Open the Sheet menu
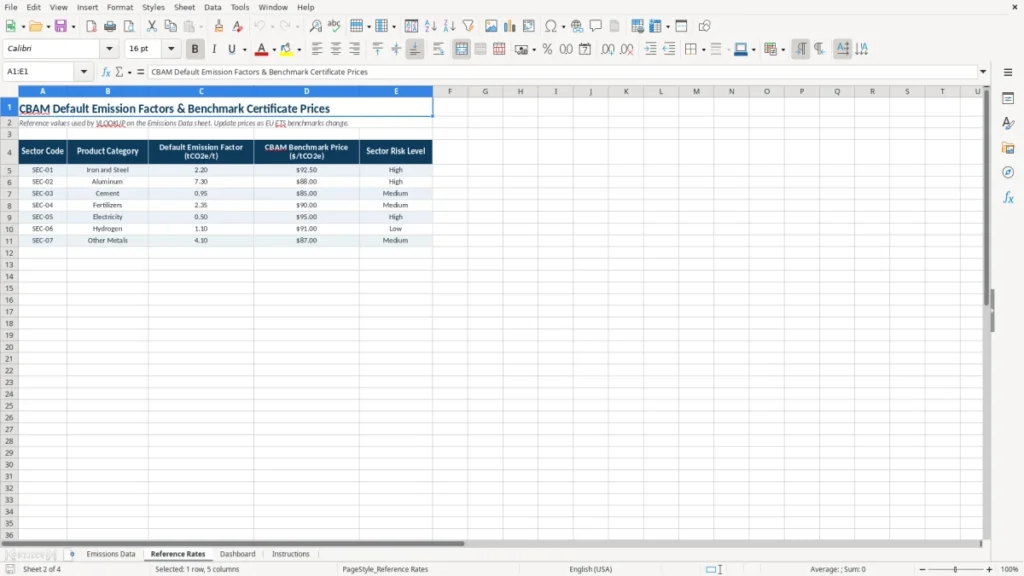Viewport: 1024px width, 576px height. (x=184, y=7)
